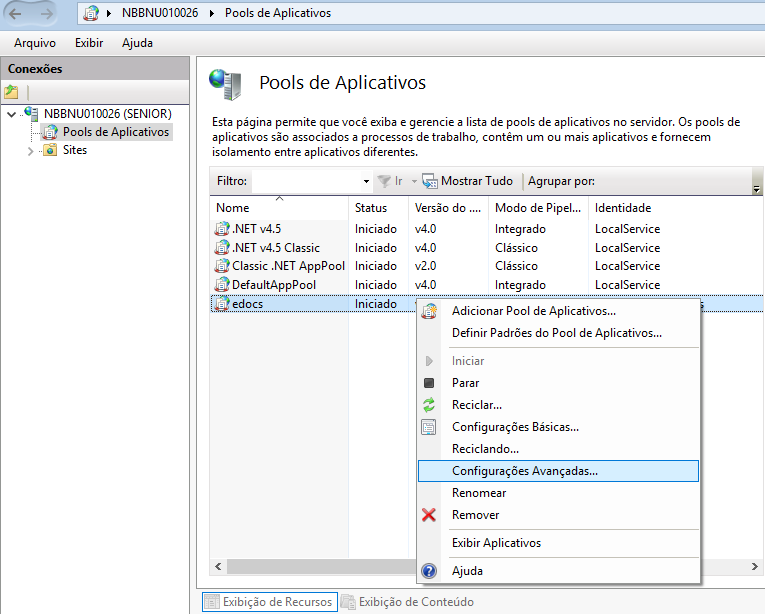Sort by the Status column header

point(379,208)
